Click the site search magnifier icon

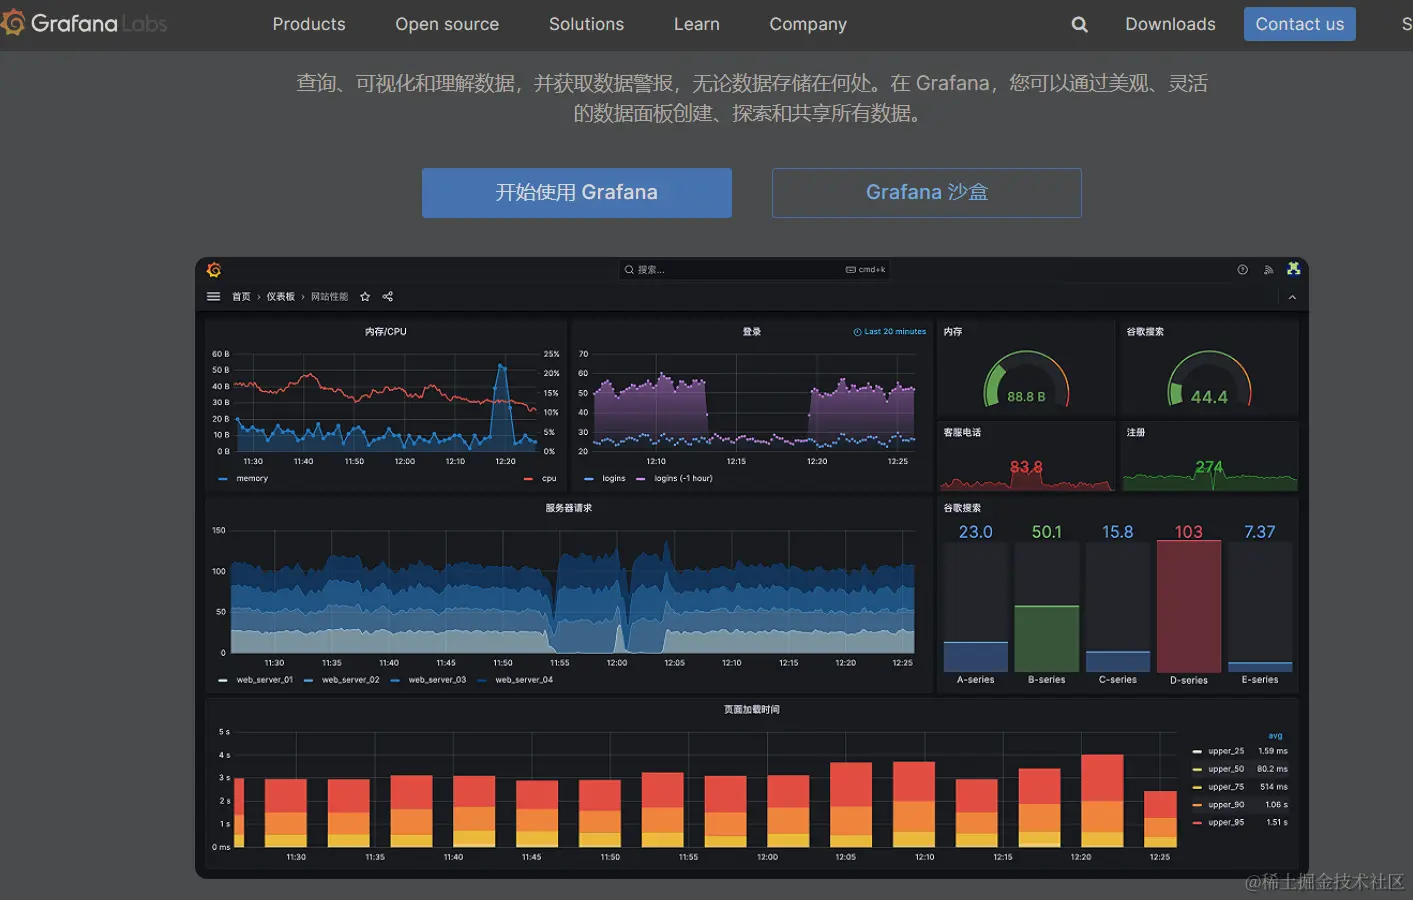[1079, 24]
